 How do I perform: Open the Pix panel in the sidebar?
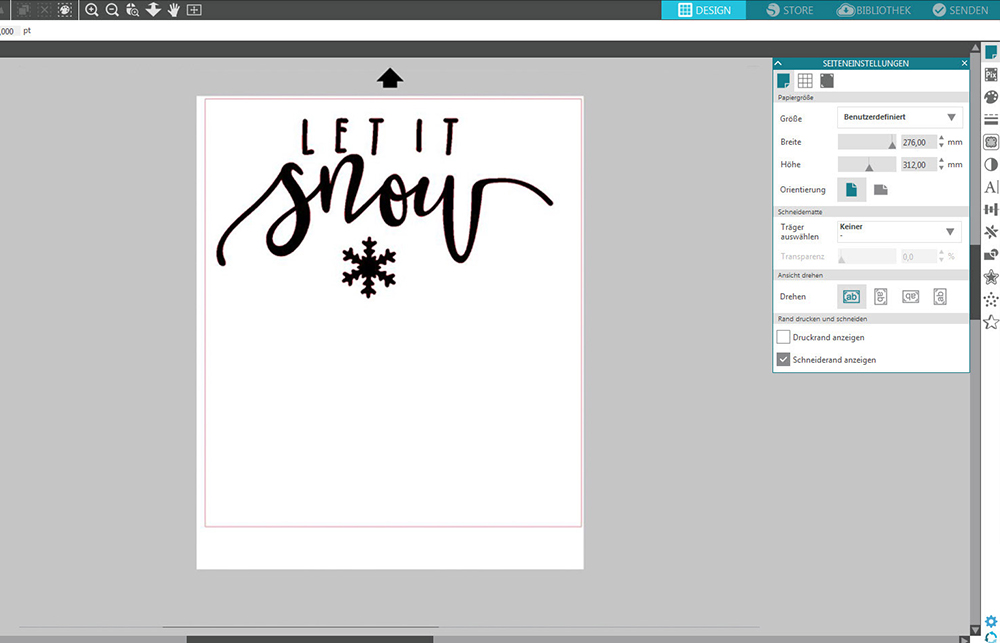(x=991, y=75)
